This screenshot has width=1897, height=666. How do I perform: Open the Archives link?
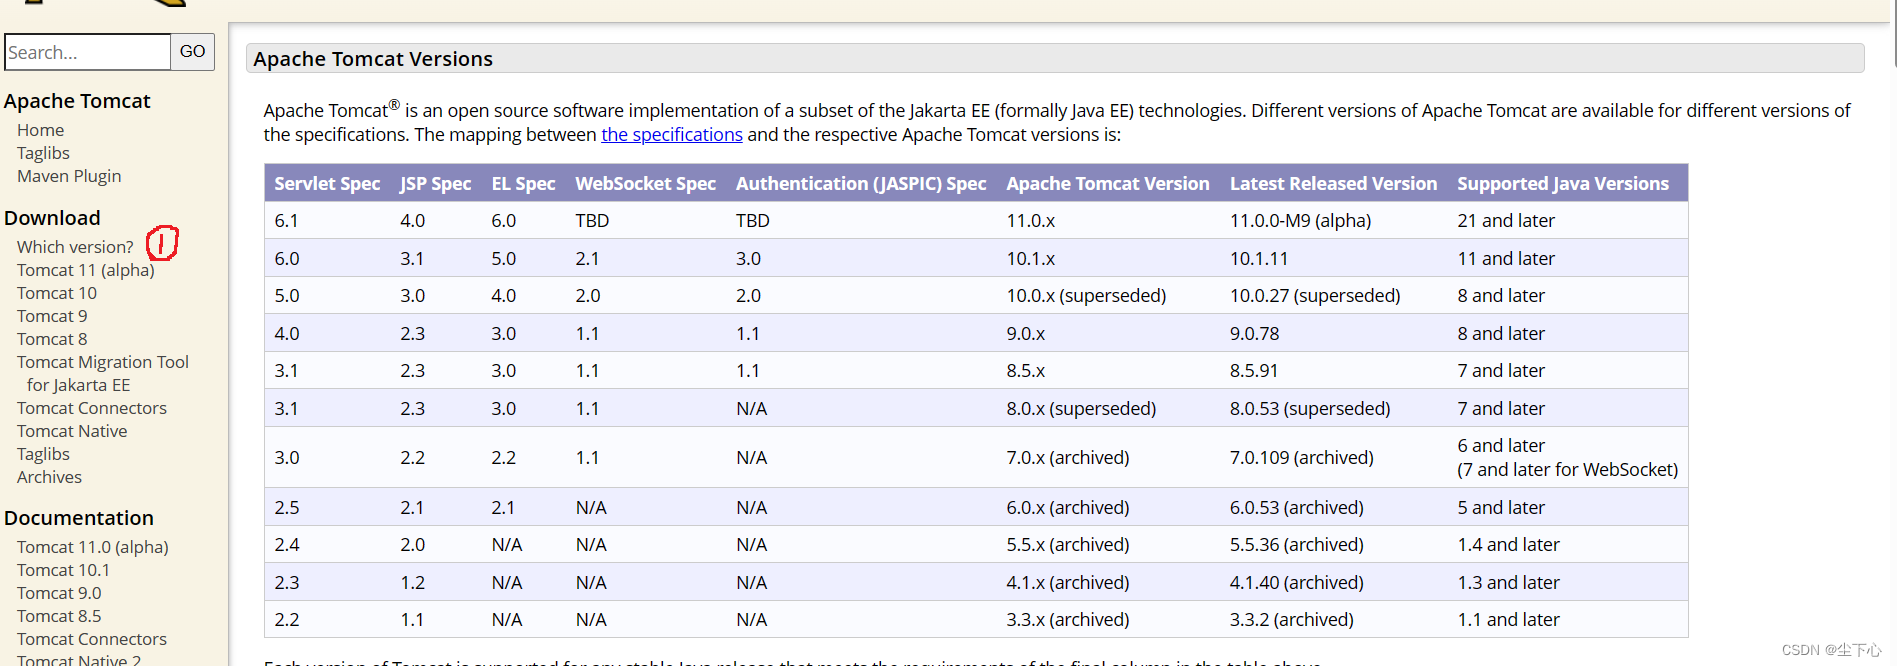[49, 477]
